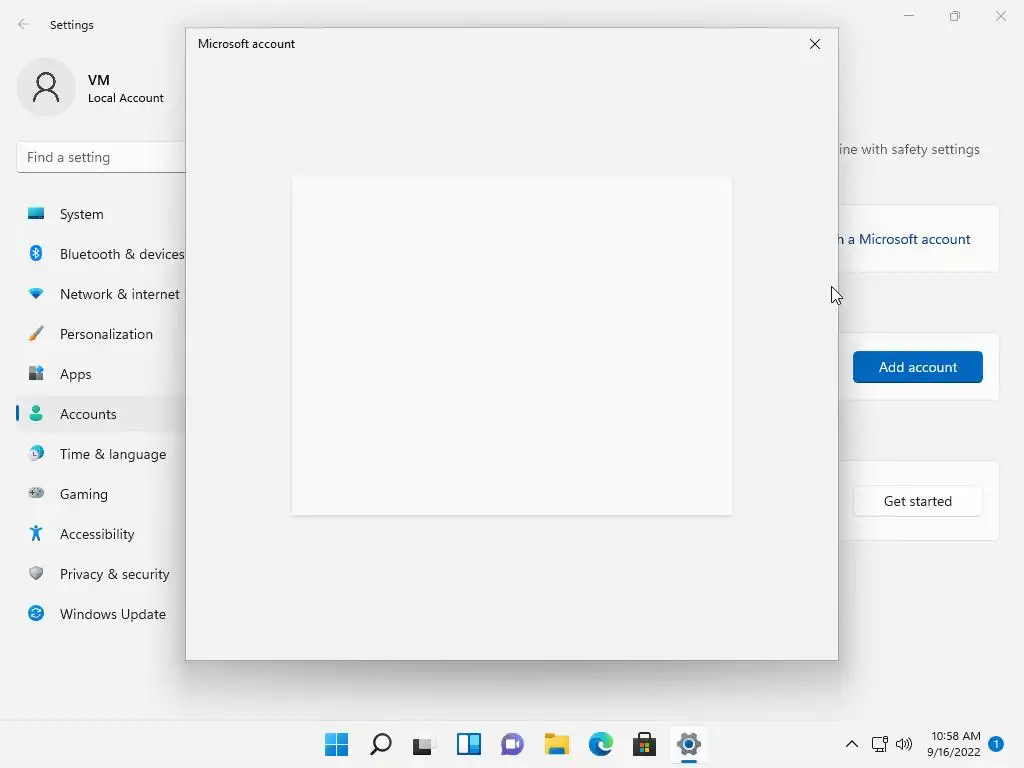
Task: Click the Windows Update sync icon
Action: tap(36, 613)
